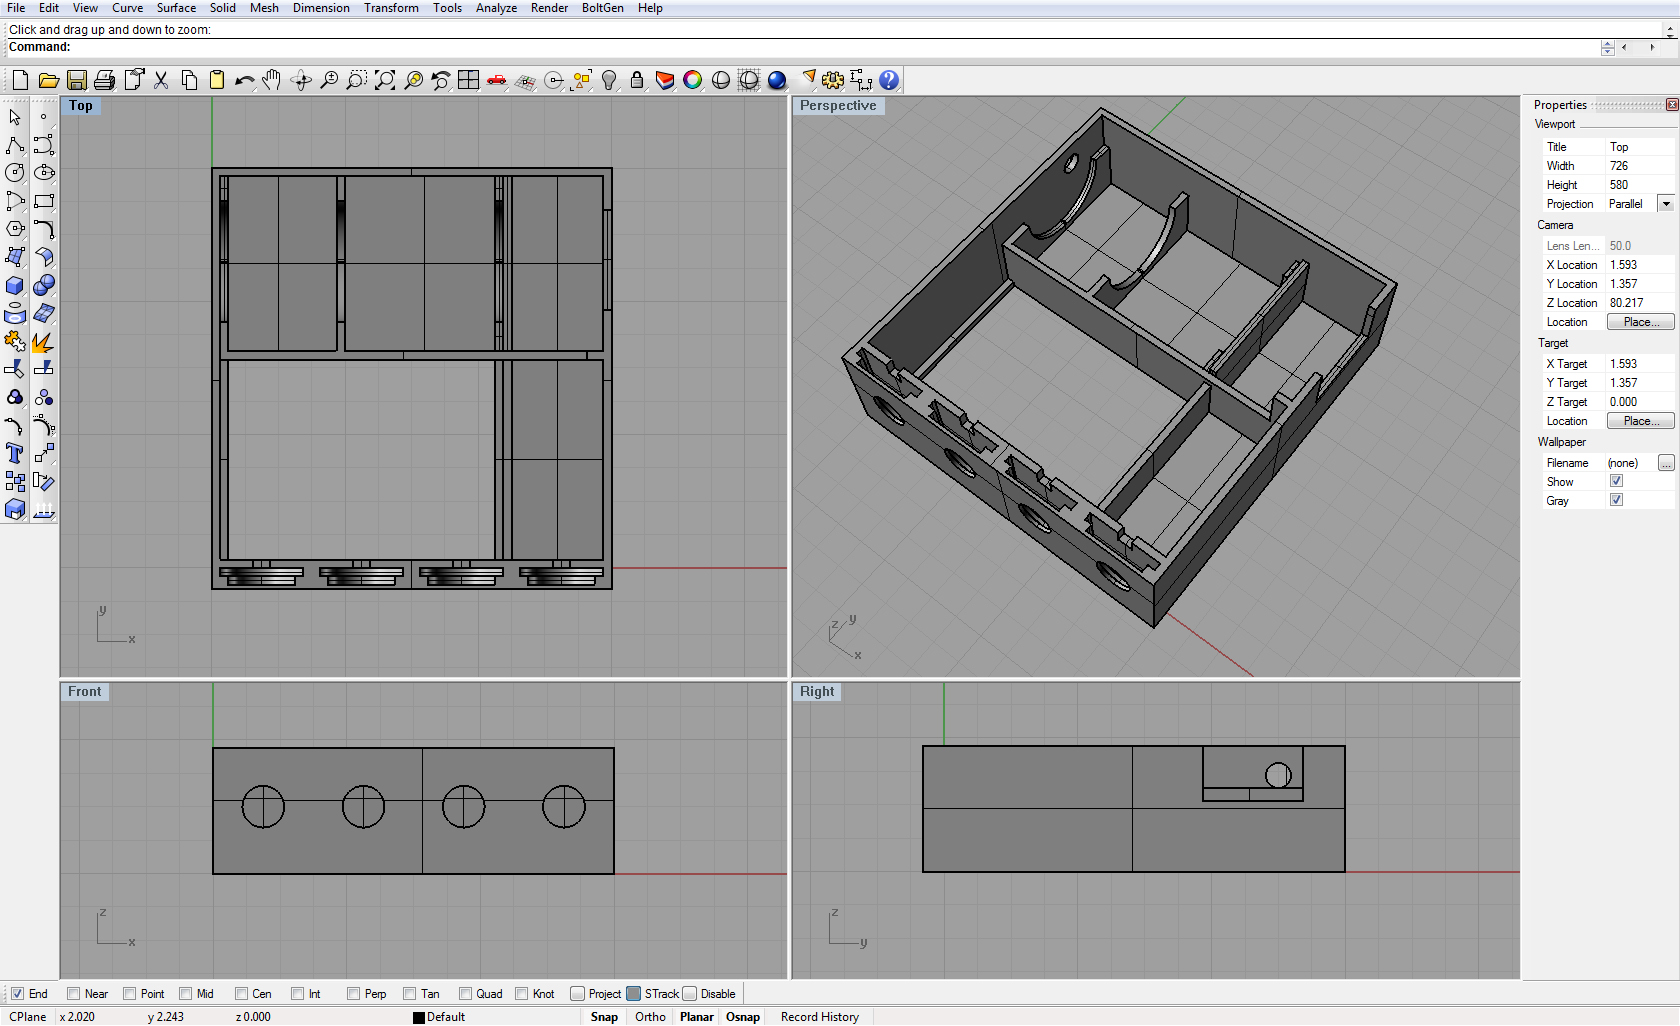
Task: Click the blue question mark Help icon
Action: click(888, 81)
